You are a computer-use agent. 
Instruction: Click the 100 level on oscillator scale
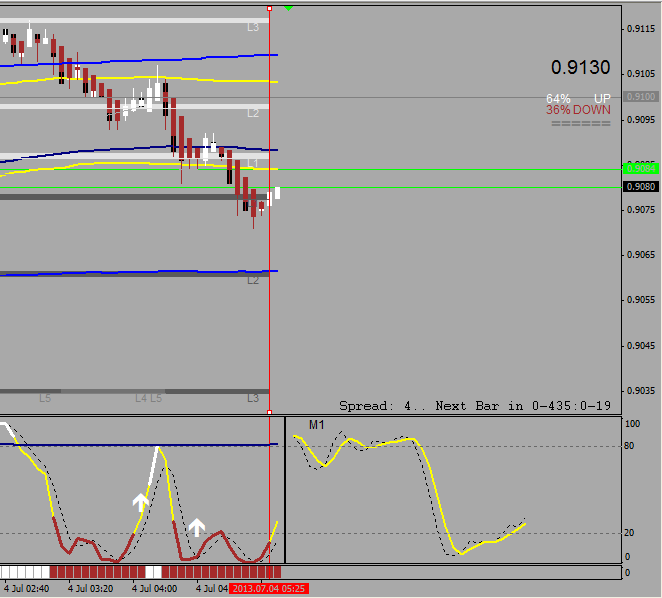pos(632,424)
